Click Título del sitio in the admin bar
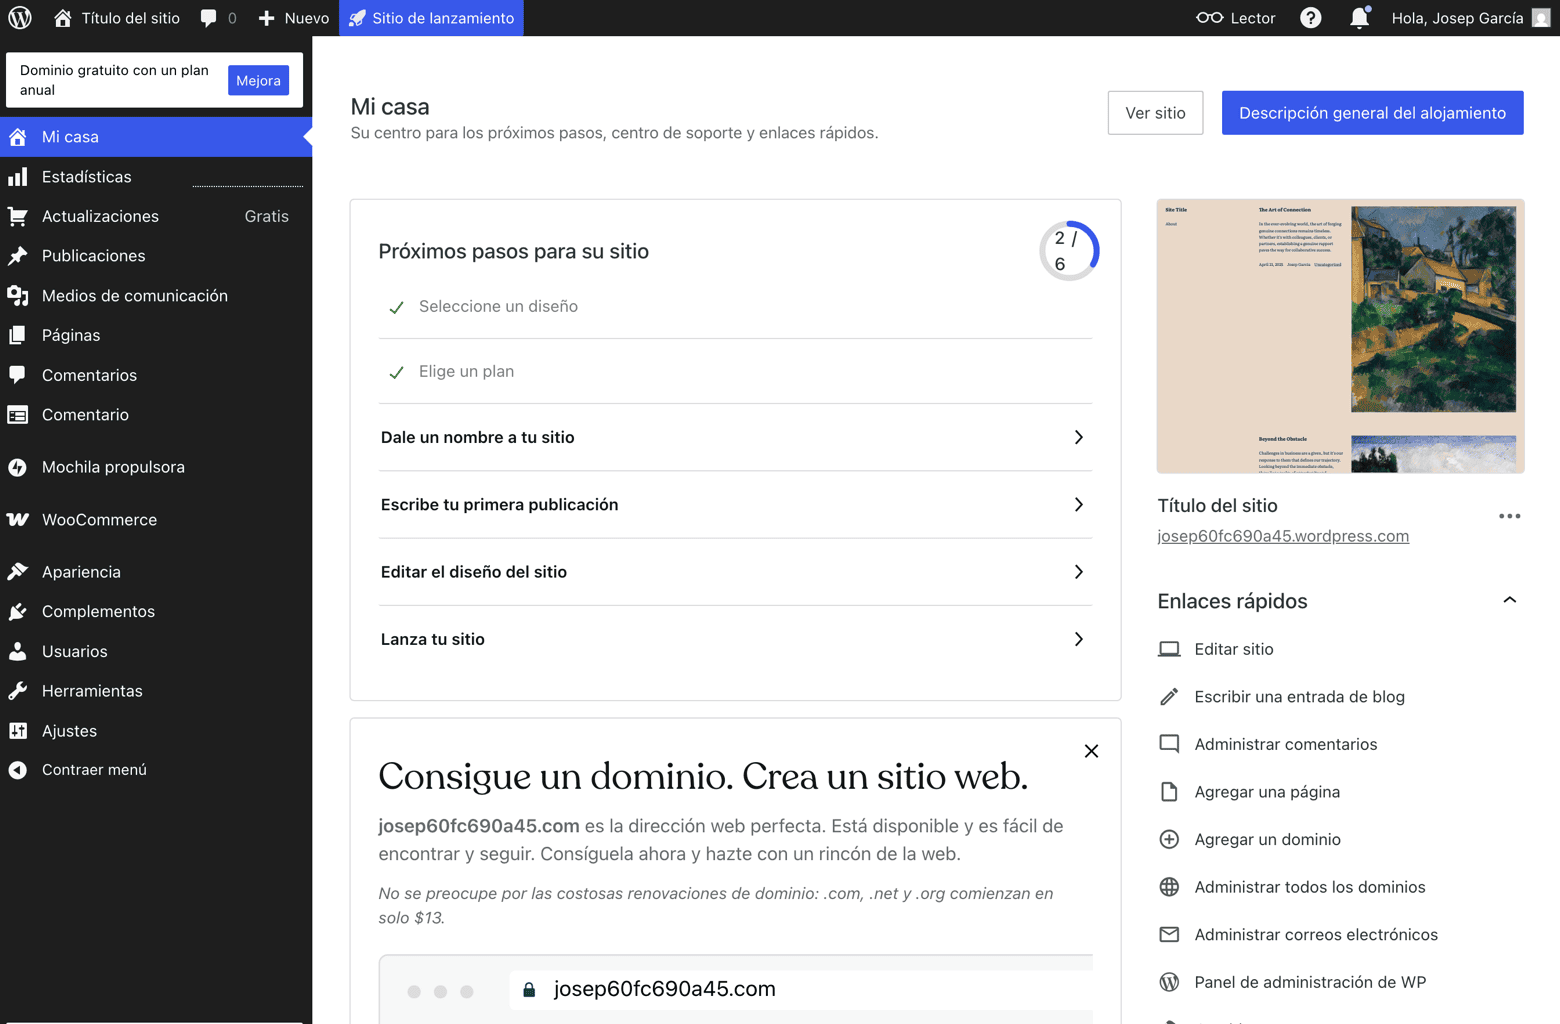1560x1024 pixels. [x=117, y=18]
